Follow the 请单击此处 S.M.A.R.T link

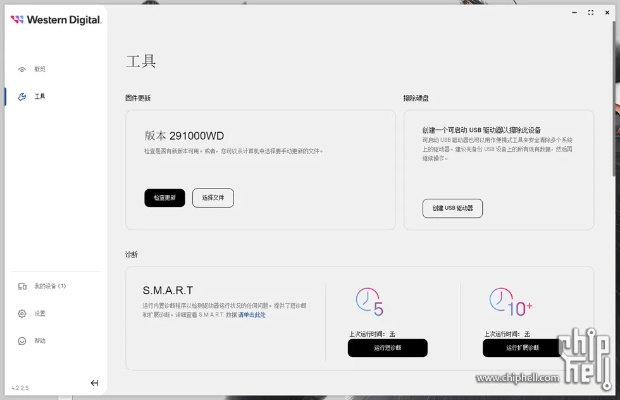(x=252, y=314)
